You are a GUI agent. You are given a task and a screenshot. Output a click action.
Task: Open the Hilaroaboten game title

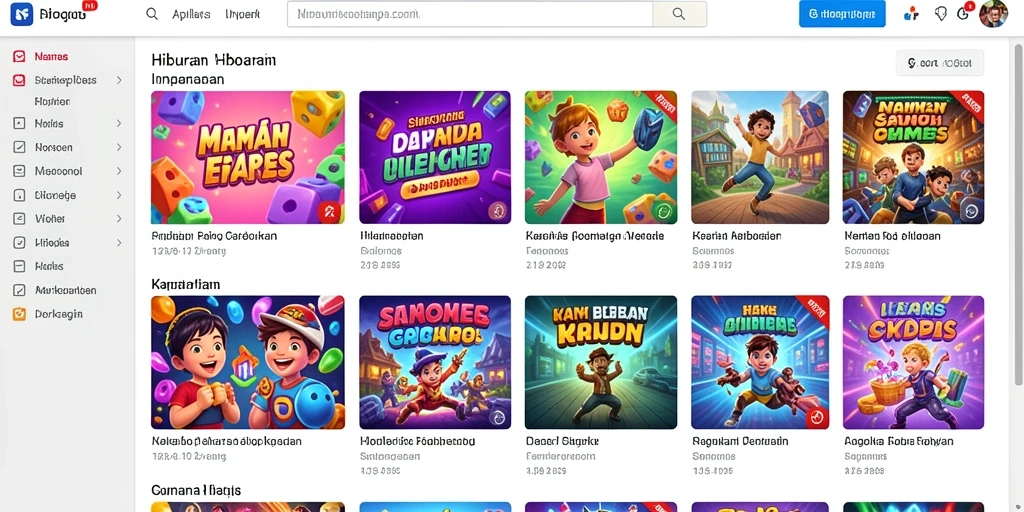[392, 236]
